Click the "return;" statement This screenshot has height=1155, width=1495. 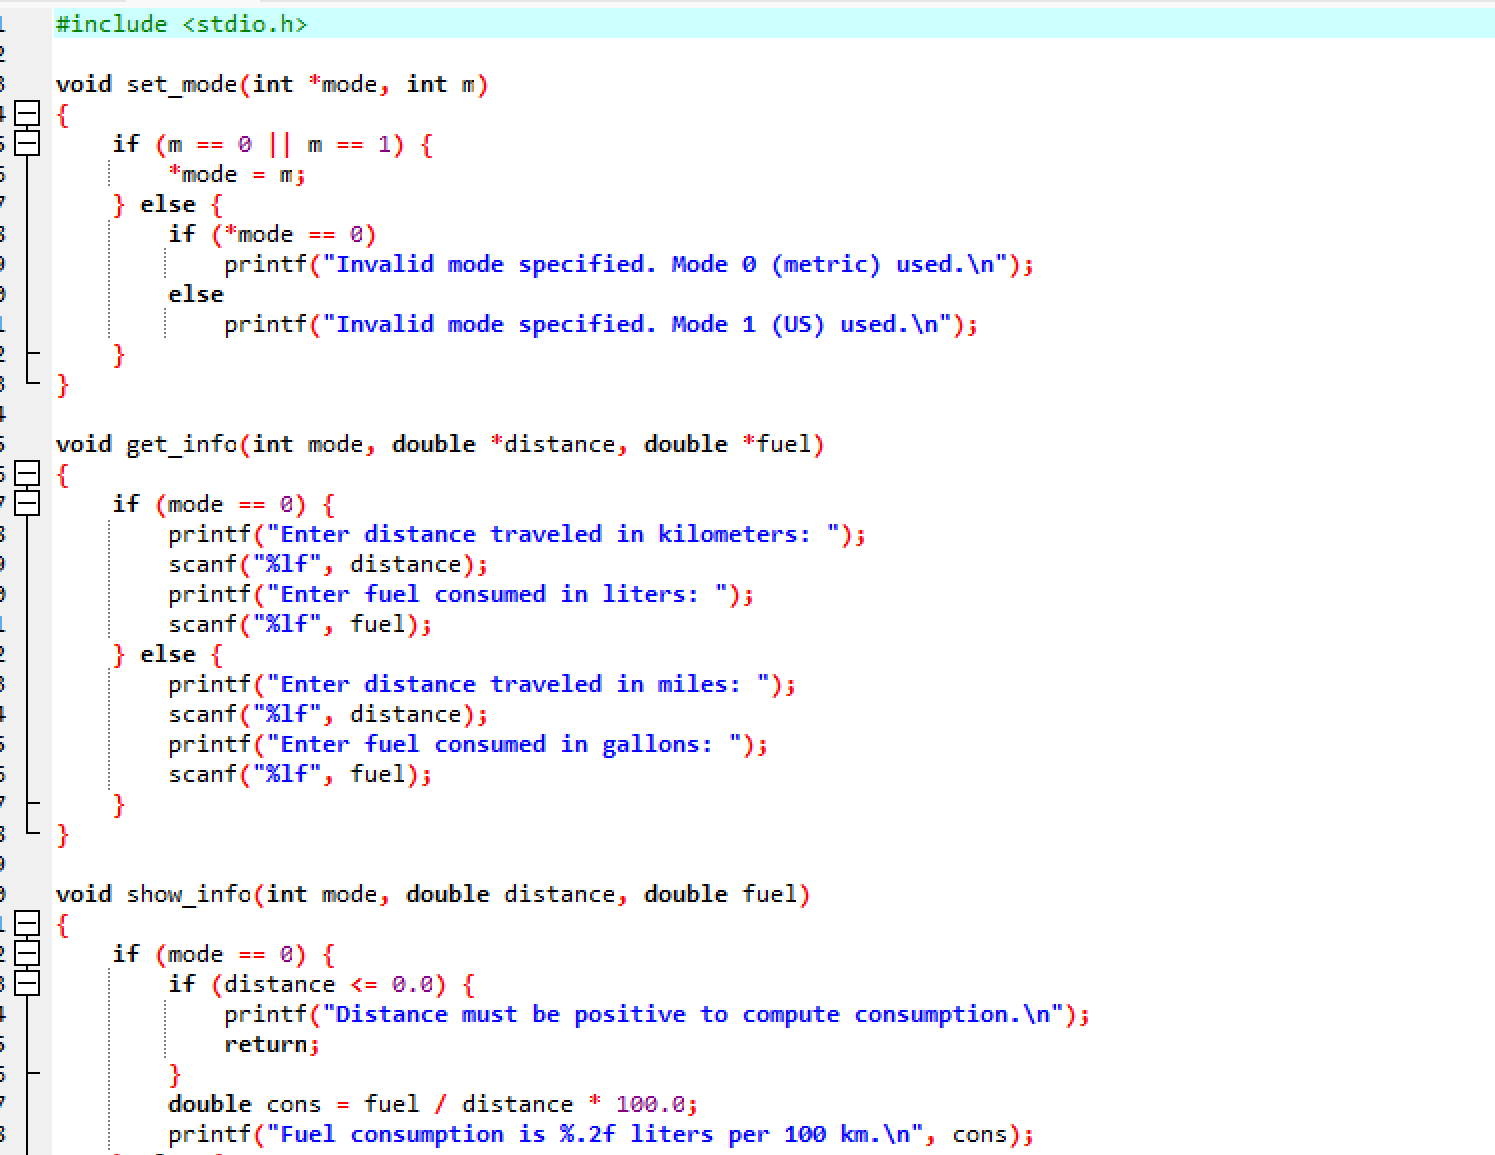272,1044
